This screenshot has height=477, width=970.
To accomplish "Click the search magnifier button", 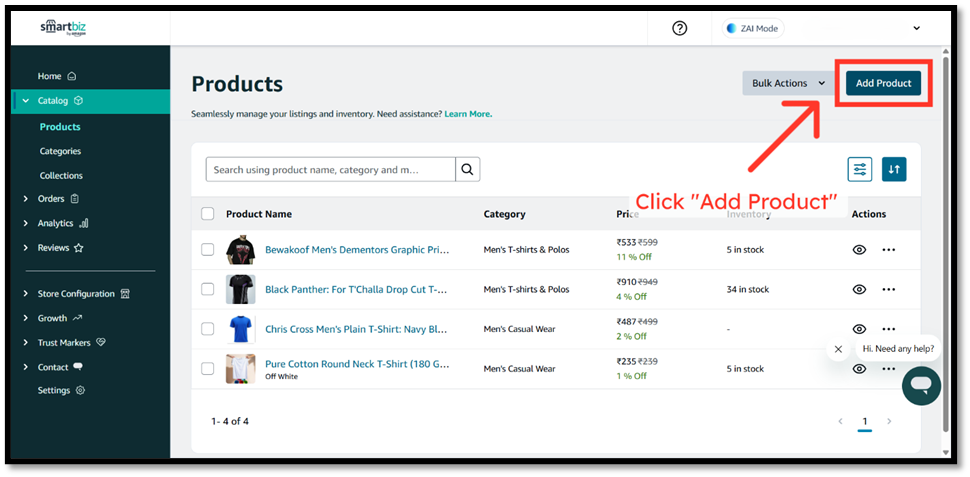I will click(x=468, y=169).
